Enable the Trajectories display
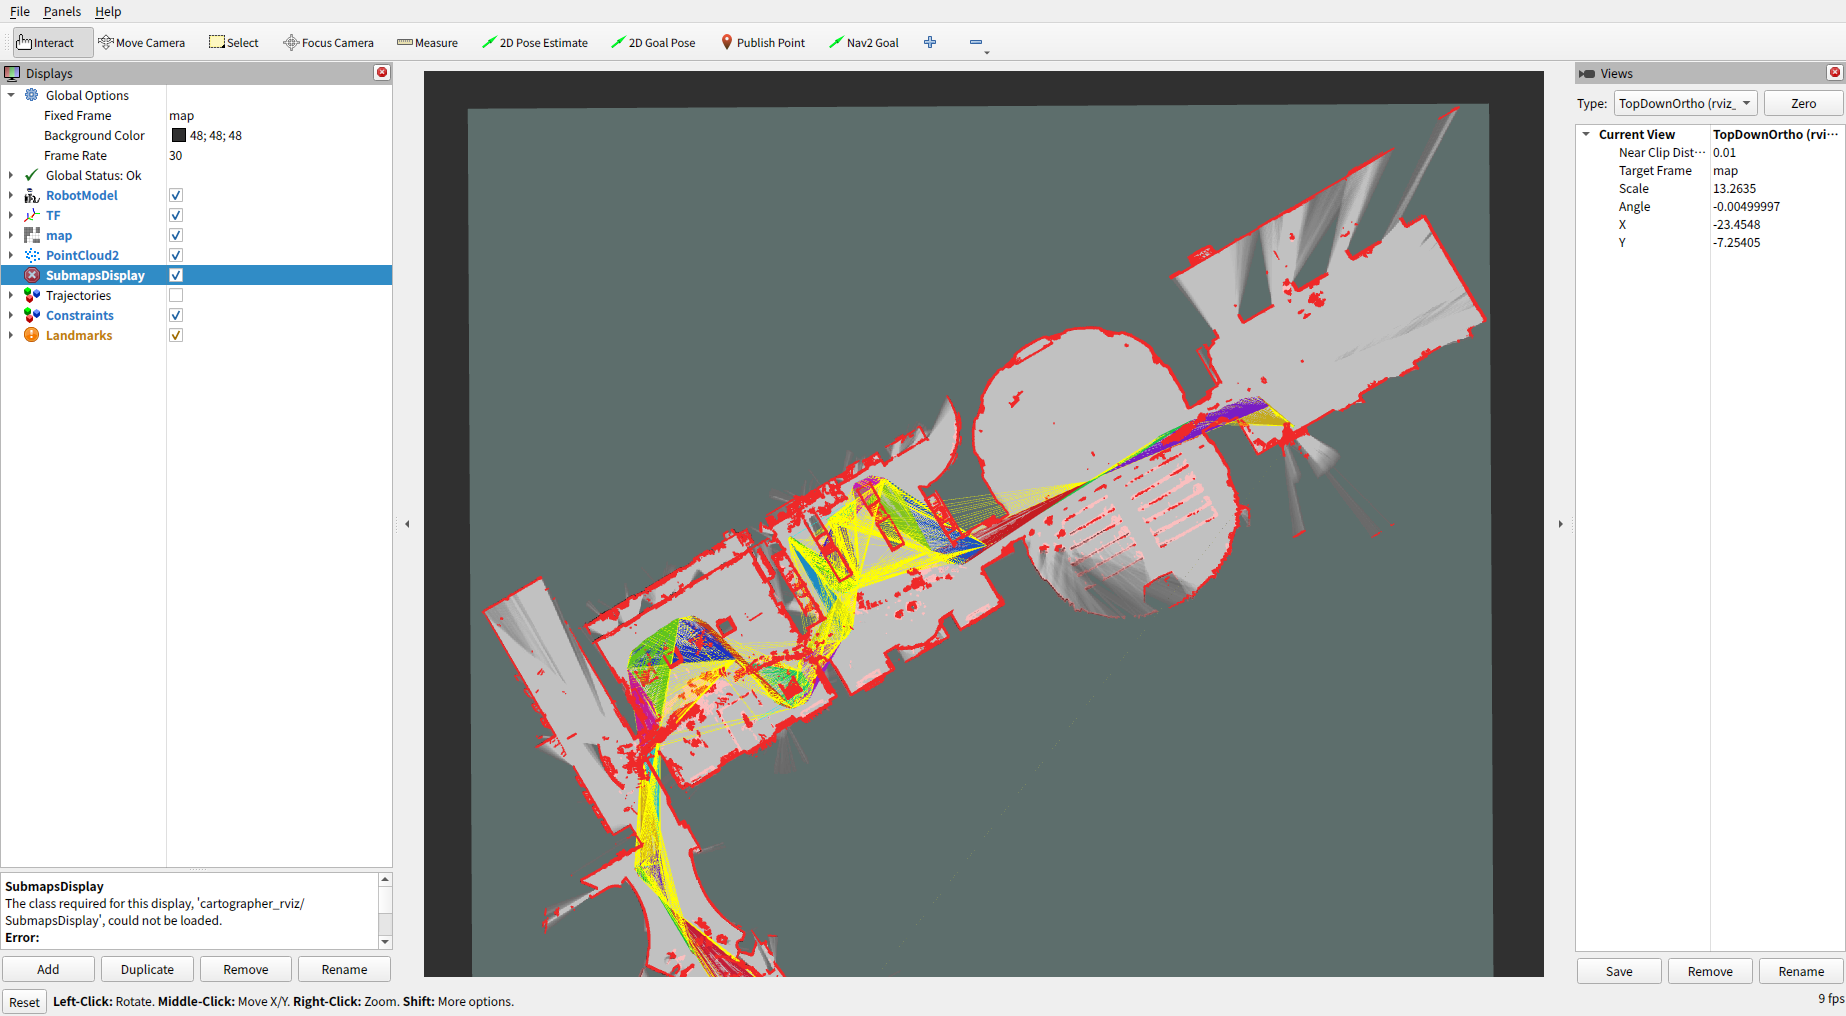1846x1016 pixels. (x=175, y=295)
